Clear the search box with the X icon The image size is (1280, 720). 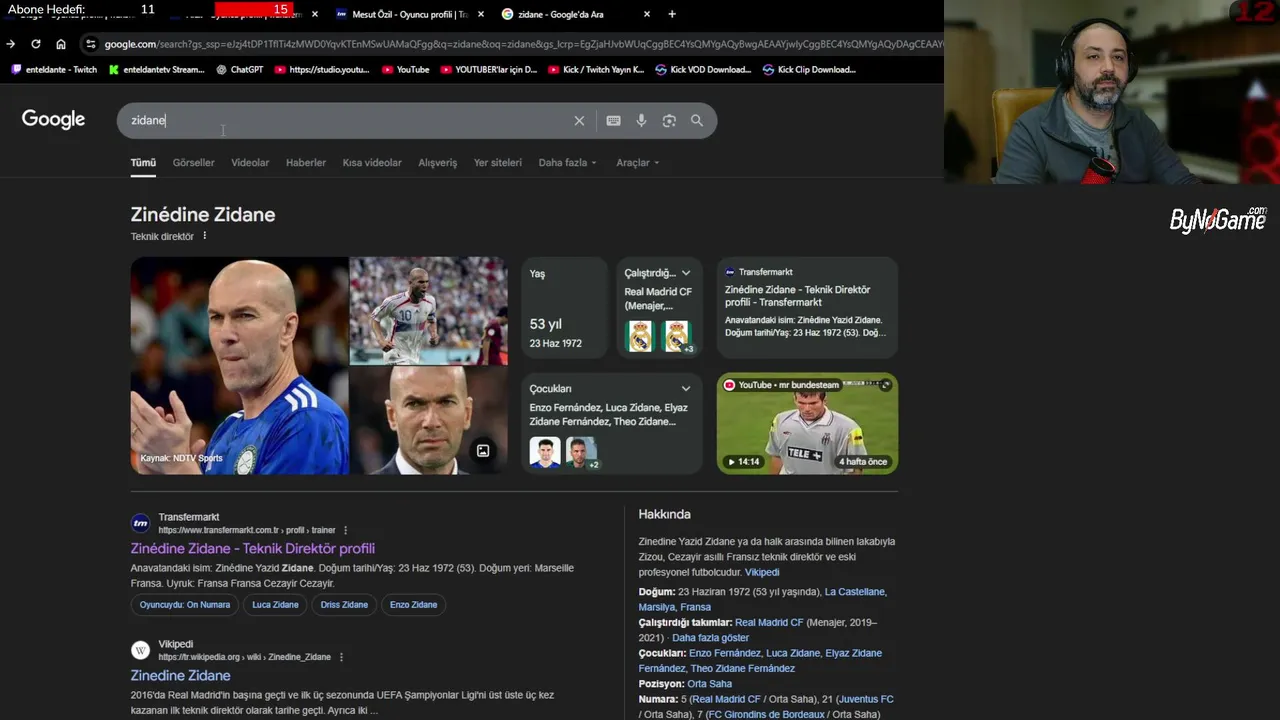coord(579,121)
